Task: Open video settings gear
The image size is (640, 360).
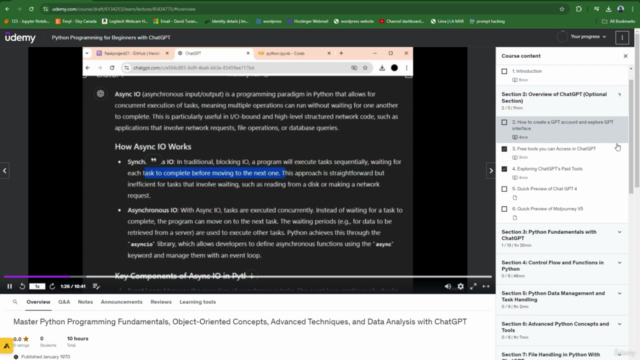Action: [x=460, y=286]
